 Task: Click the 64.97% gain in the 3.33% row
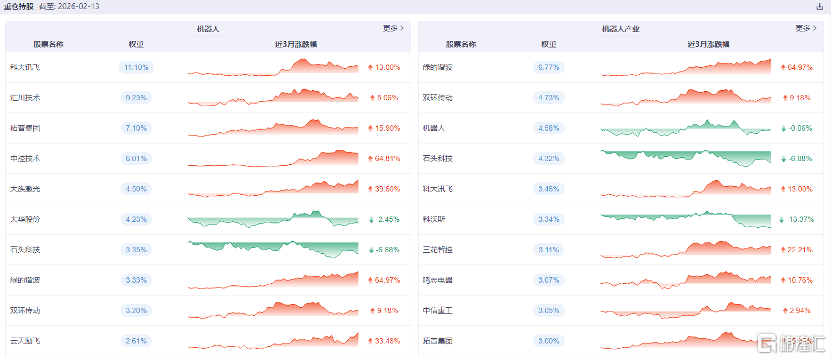coord(388,280)
